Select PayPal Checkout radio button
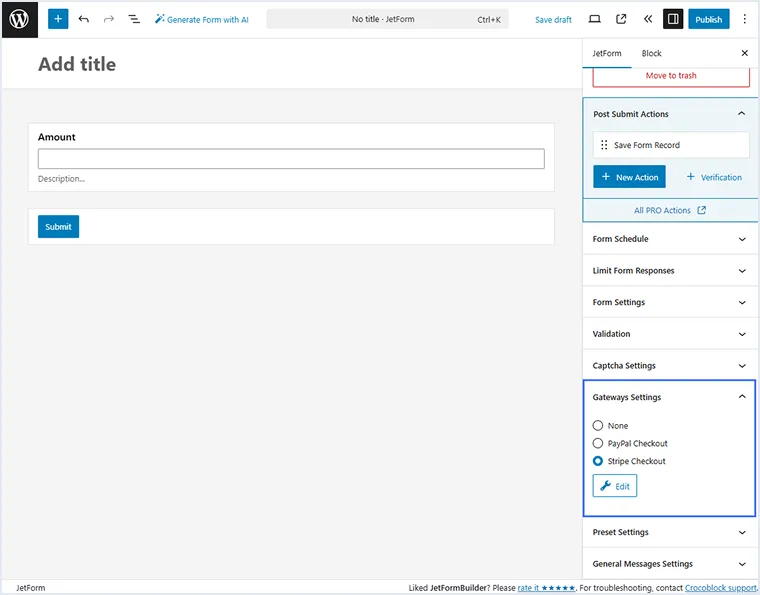 [598, 444]
